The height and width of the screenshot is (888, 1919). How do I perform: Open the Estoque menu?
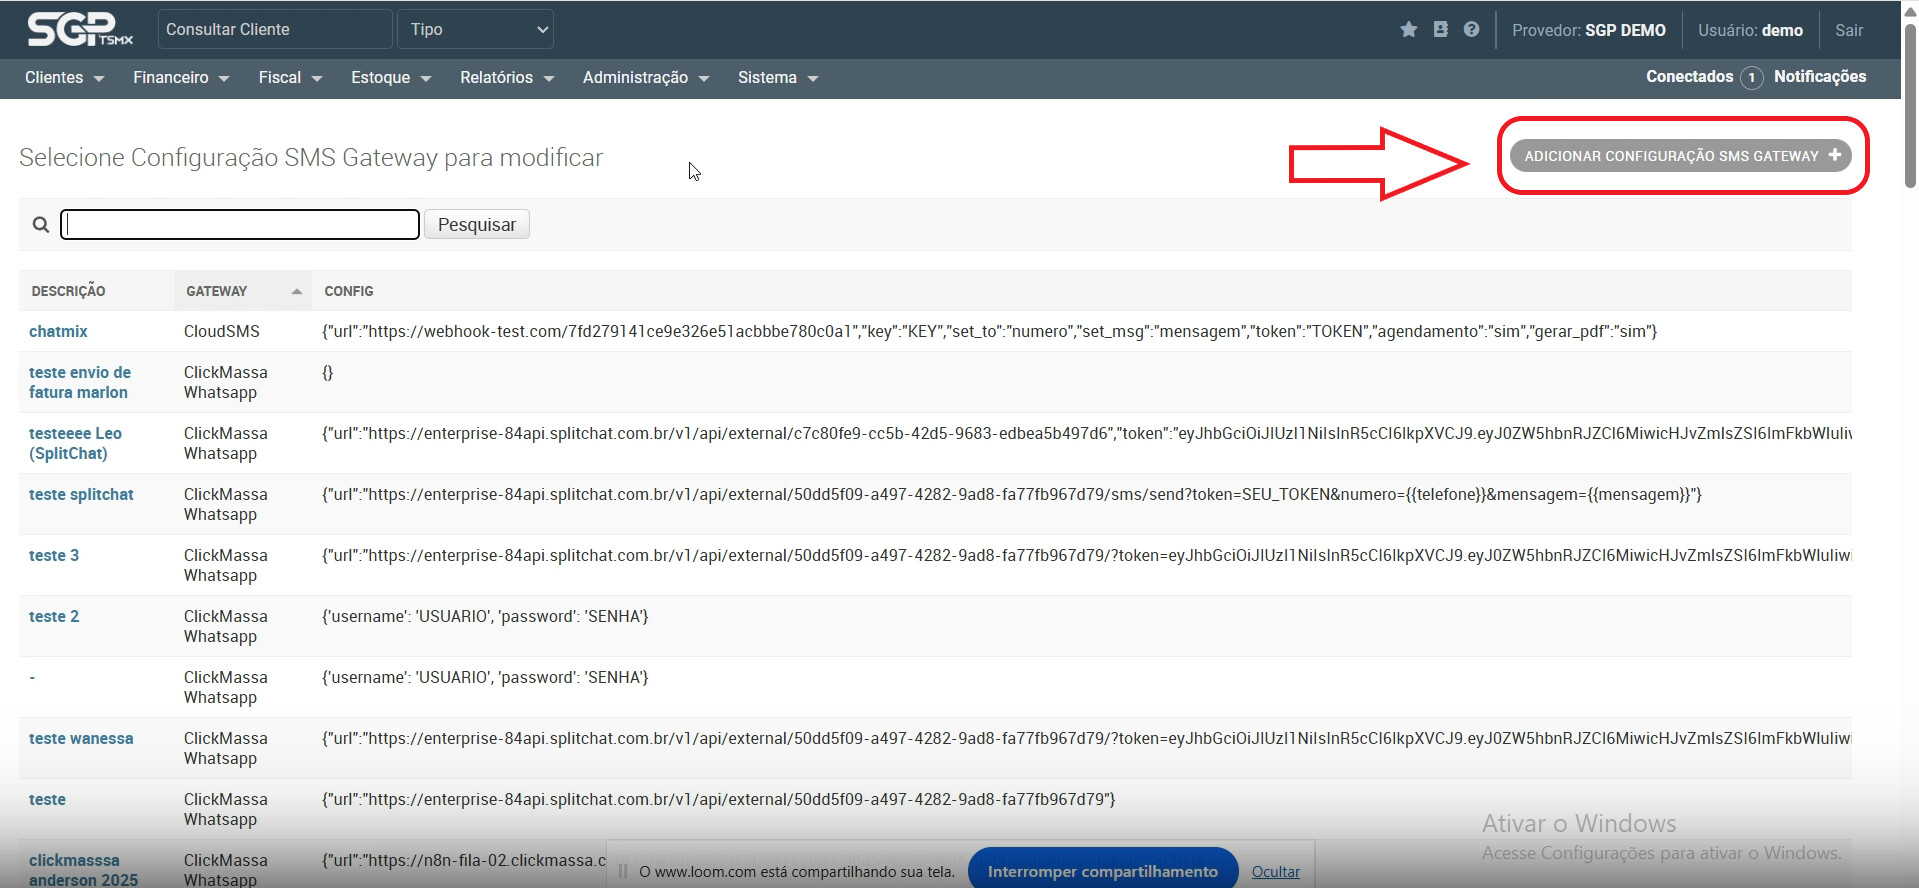pos(390,78)
